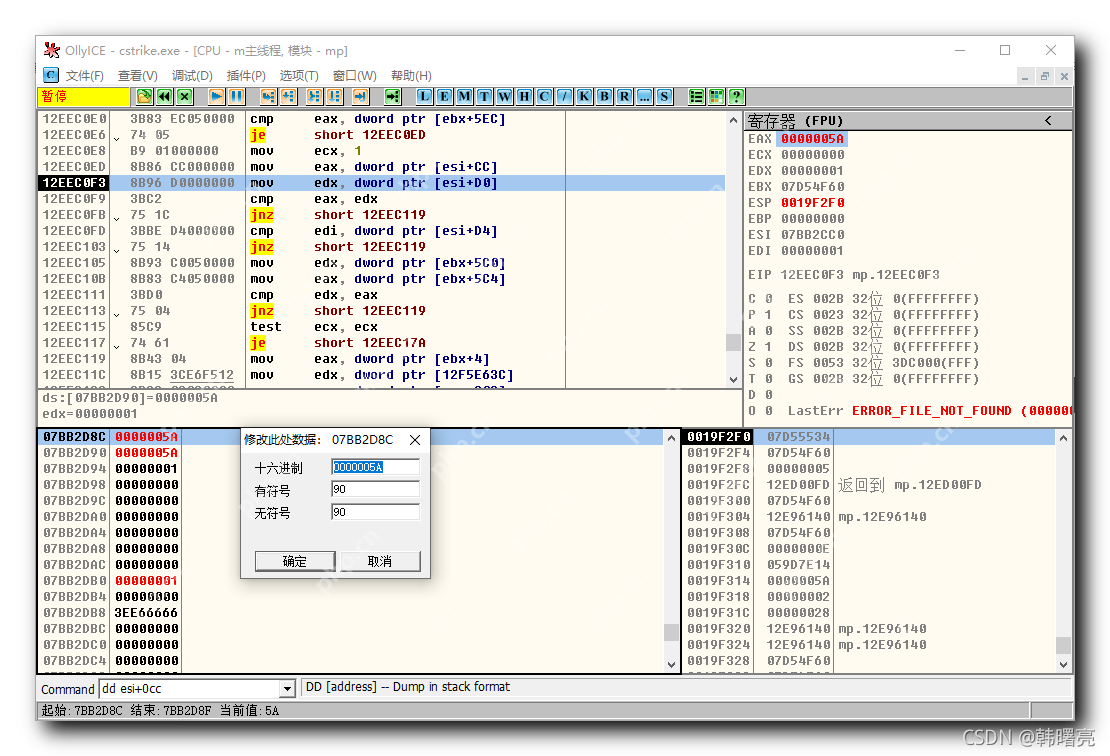The image size is (1110, 756).
Task: Restart the program via the rewind icon
Action: click(164, 96)
